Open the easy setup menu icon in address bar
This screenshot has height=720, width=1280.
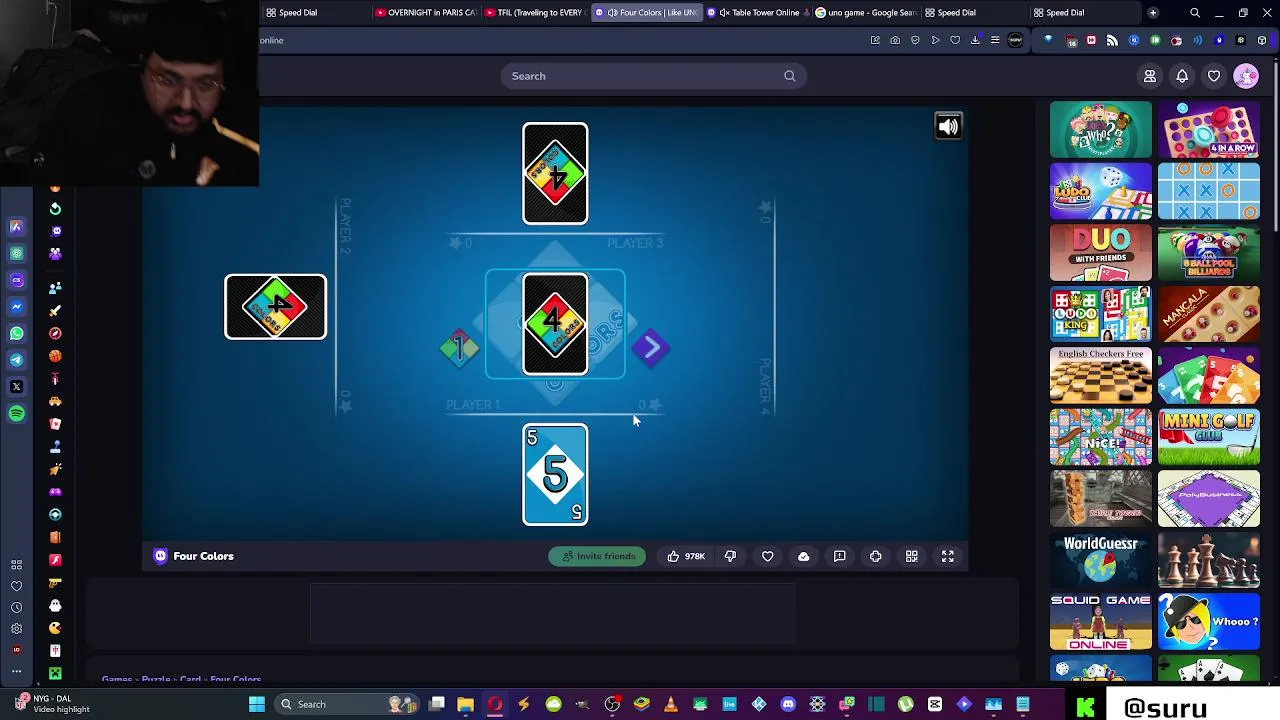coord(995,40)
